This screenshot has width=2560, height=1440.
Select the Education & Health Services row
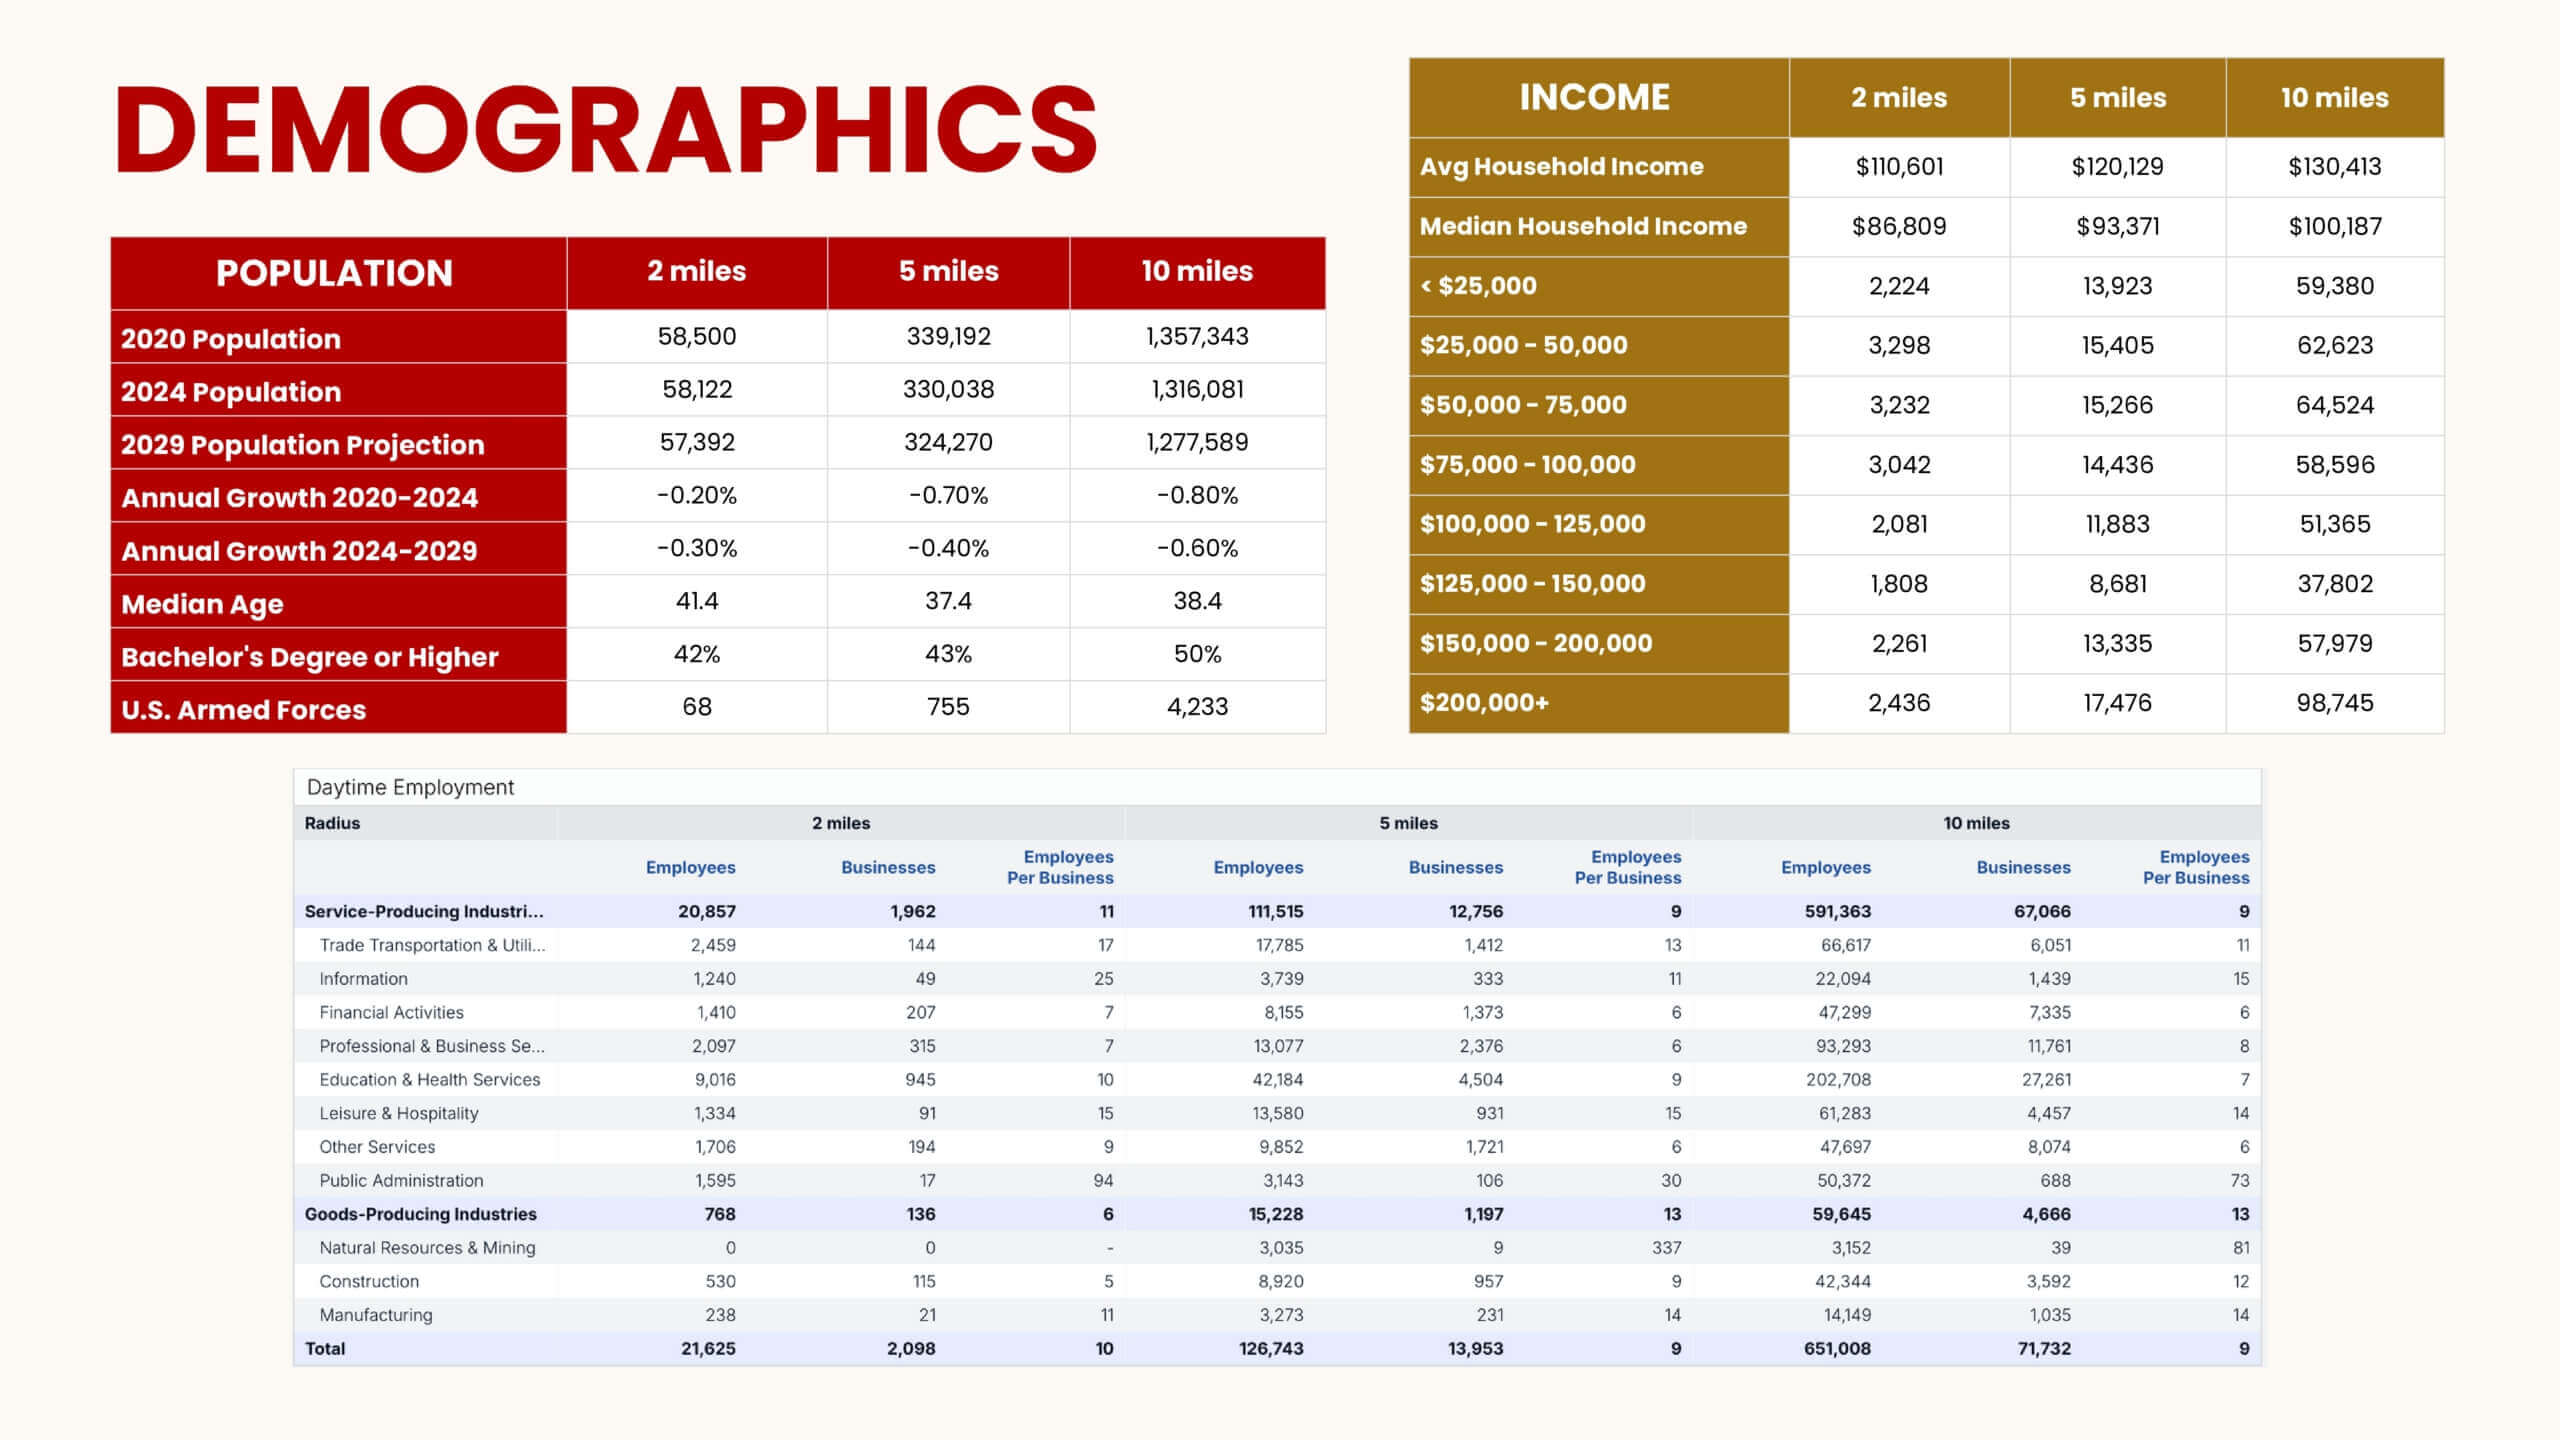click(x=429, y=1079)
